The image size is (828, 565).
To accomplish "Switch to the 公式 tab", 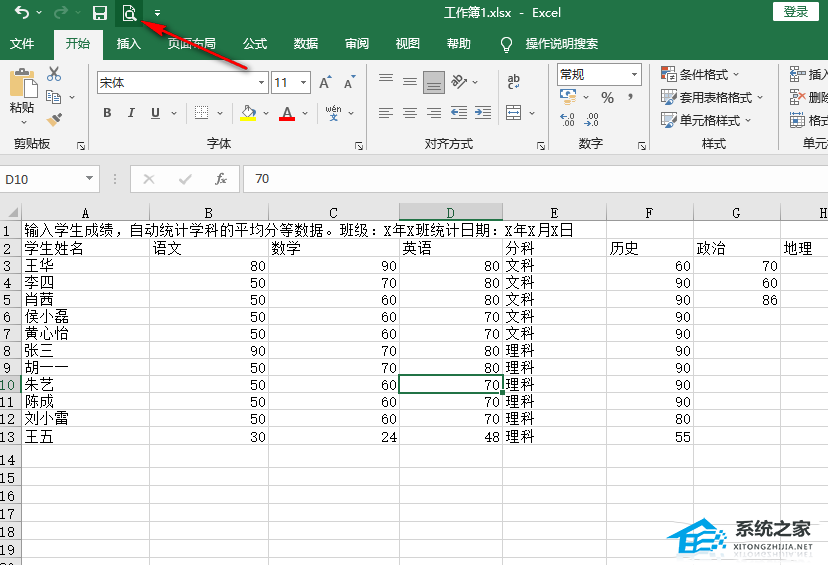I will [255, 44].
